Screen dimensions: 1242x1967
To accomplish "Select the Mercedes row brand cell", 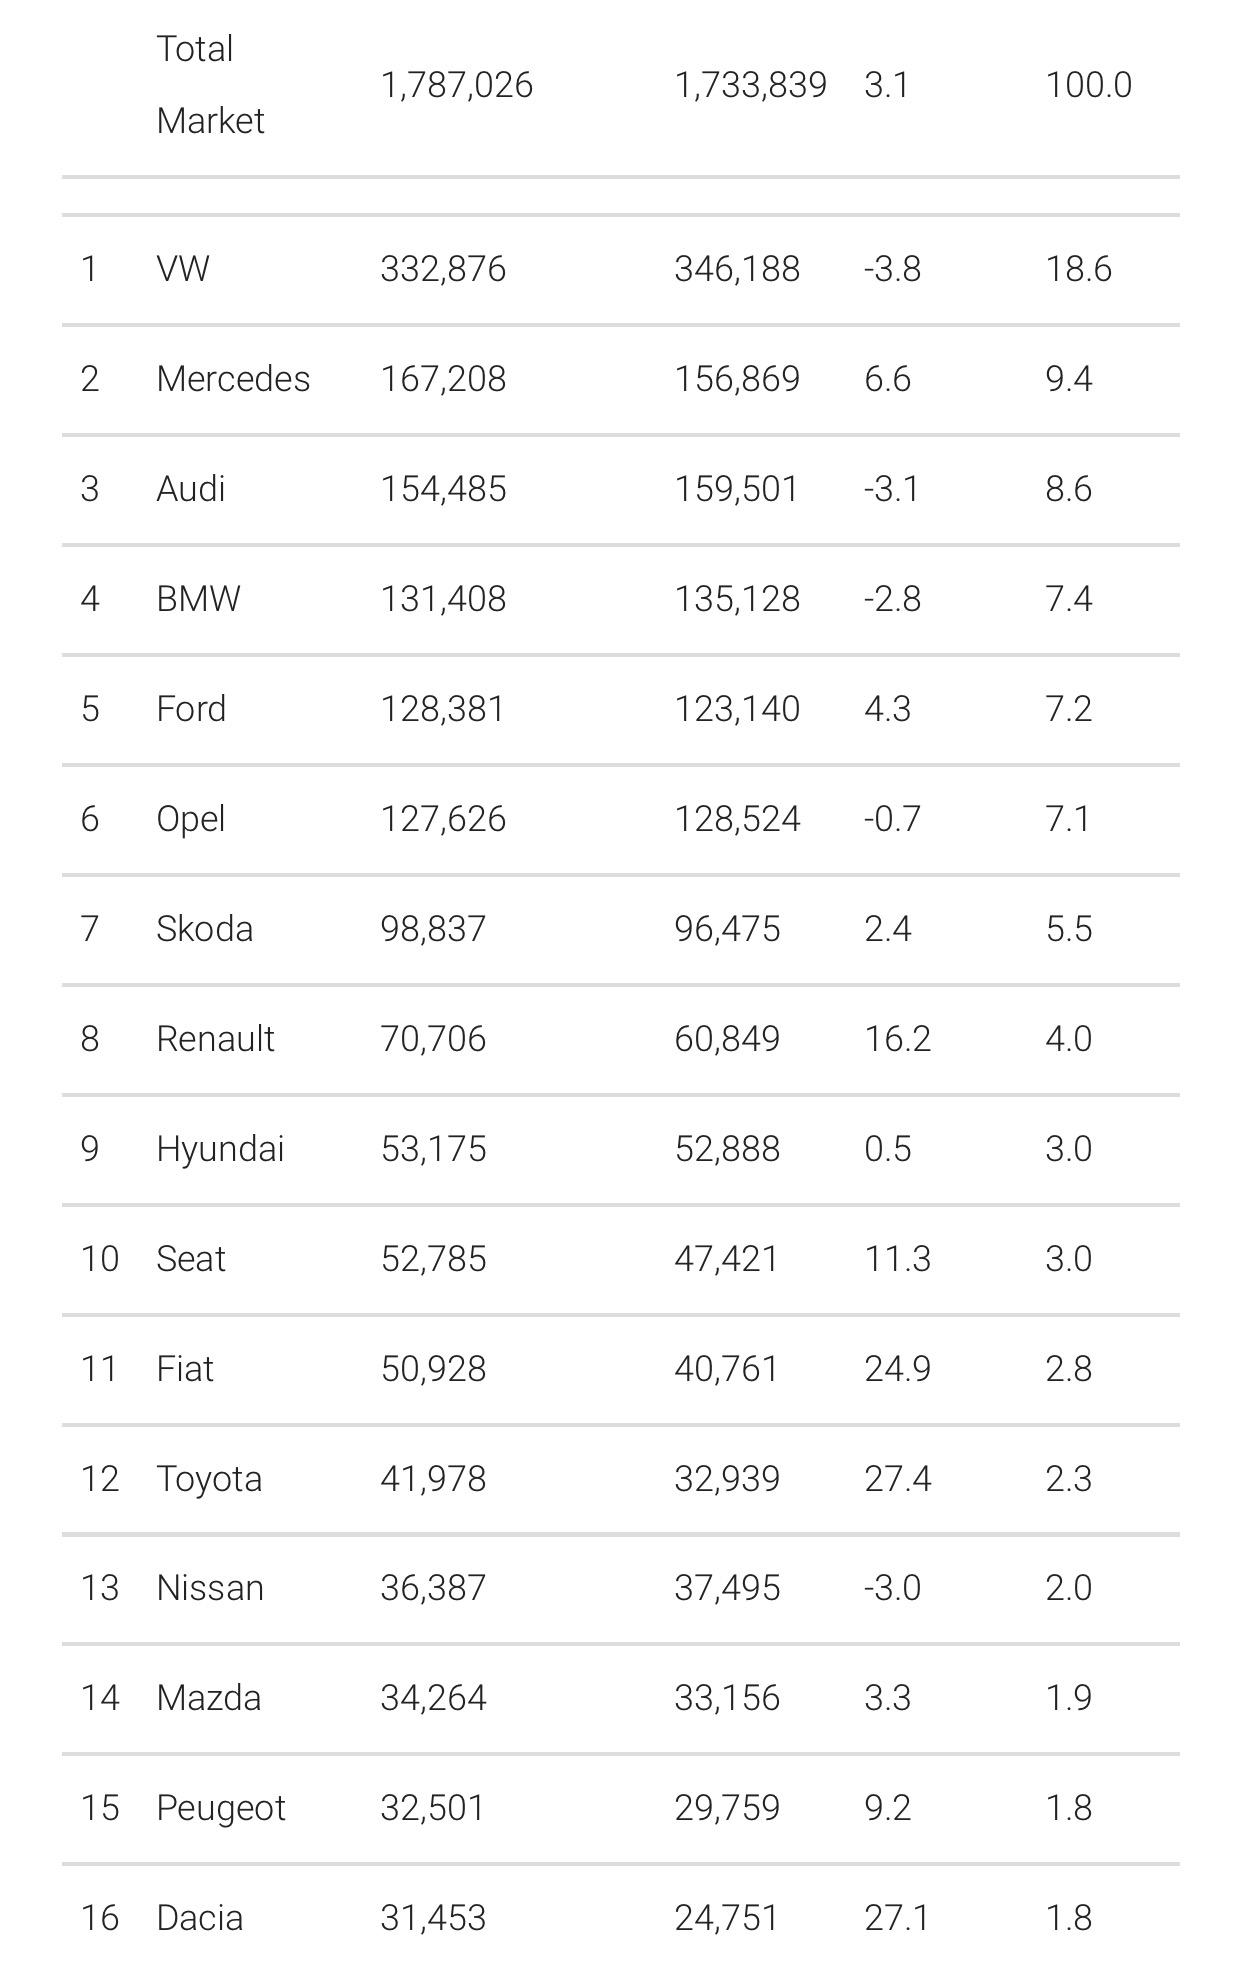I will 233,379.
